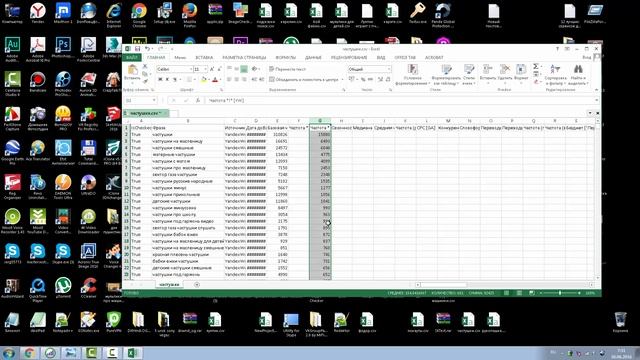The image size is (640, 360).
Task: Click the yellow Fill Color swatch
Action: [x=204, y=80]
